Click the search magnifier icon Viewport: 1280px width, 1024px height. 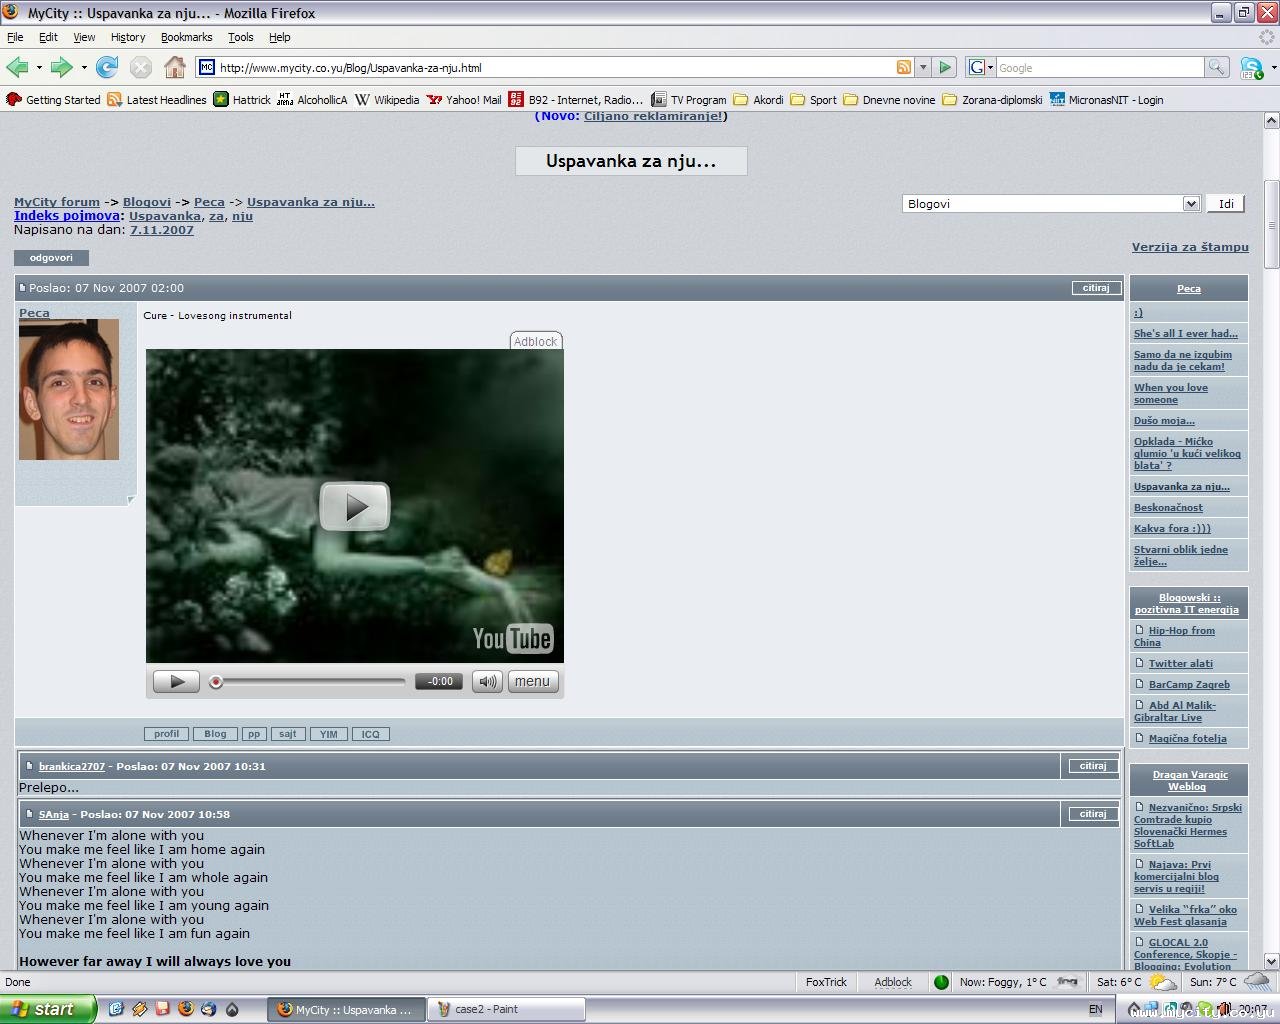click(x=1217, y=67)
